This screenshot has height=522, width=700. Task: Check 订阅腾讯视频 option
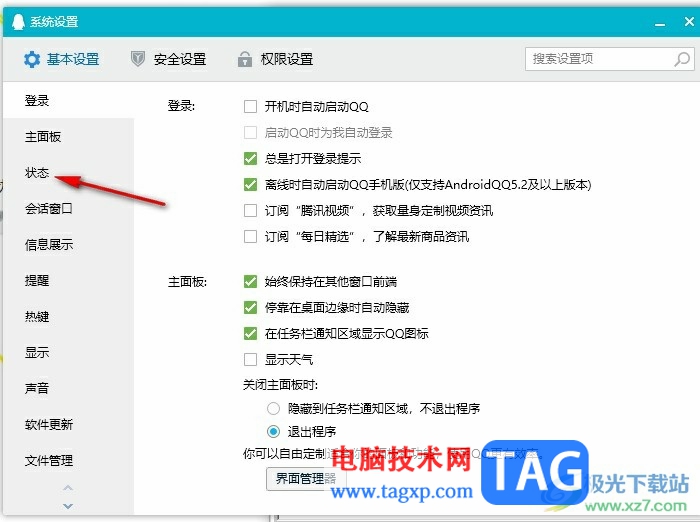pyautogui.click(x=250, y=210)
